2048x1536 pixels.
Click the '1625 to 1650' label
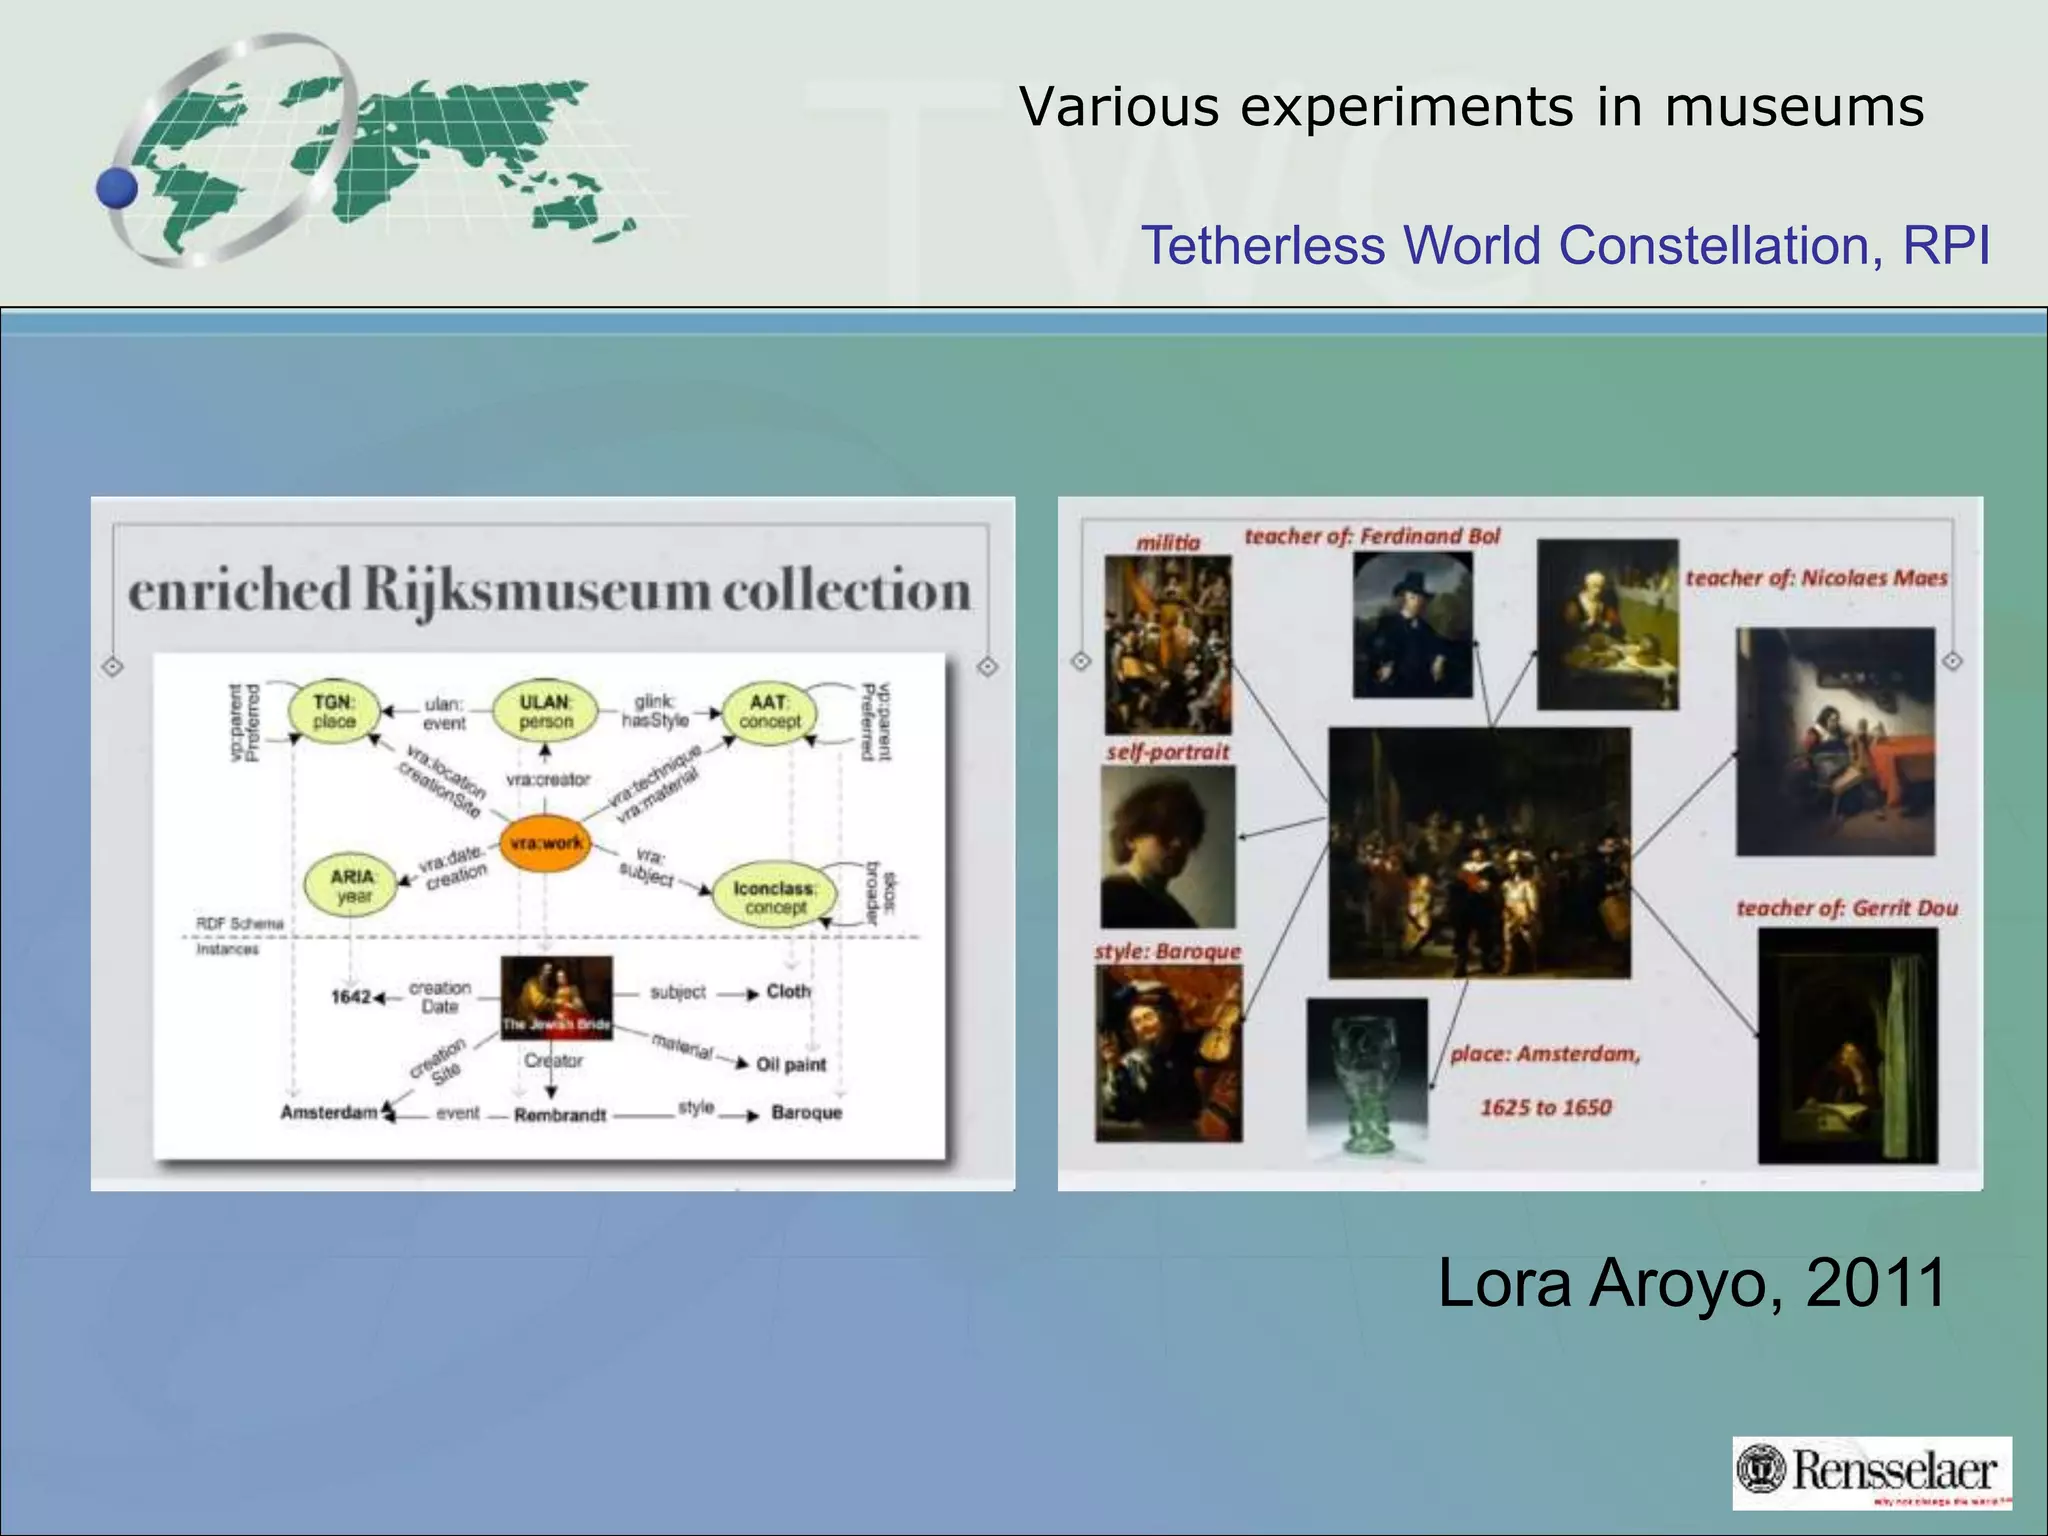pos(1546,1107)
